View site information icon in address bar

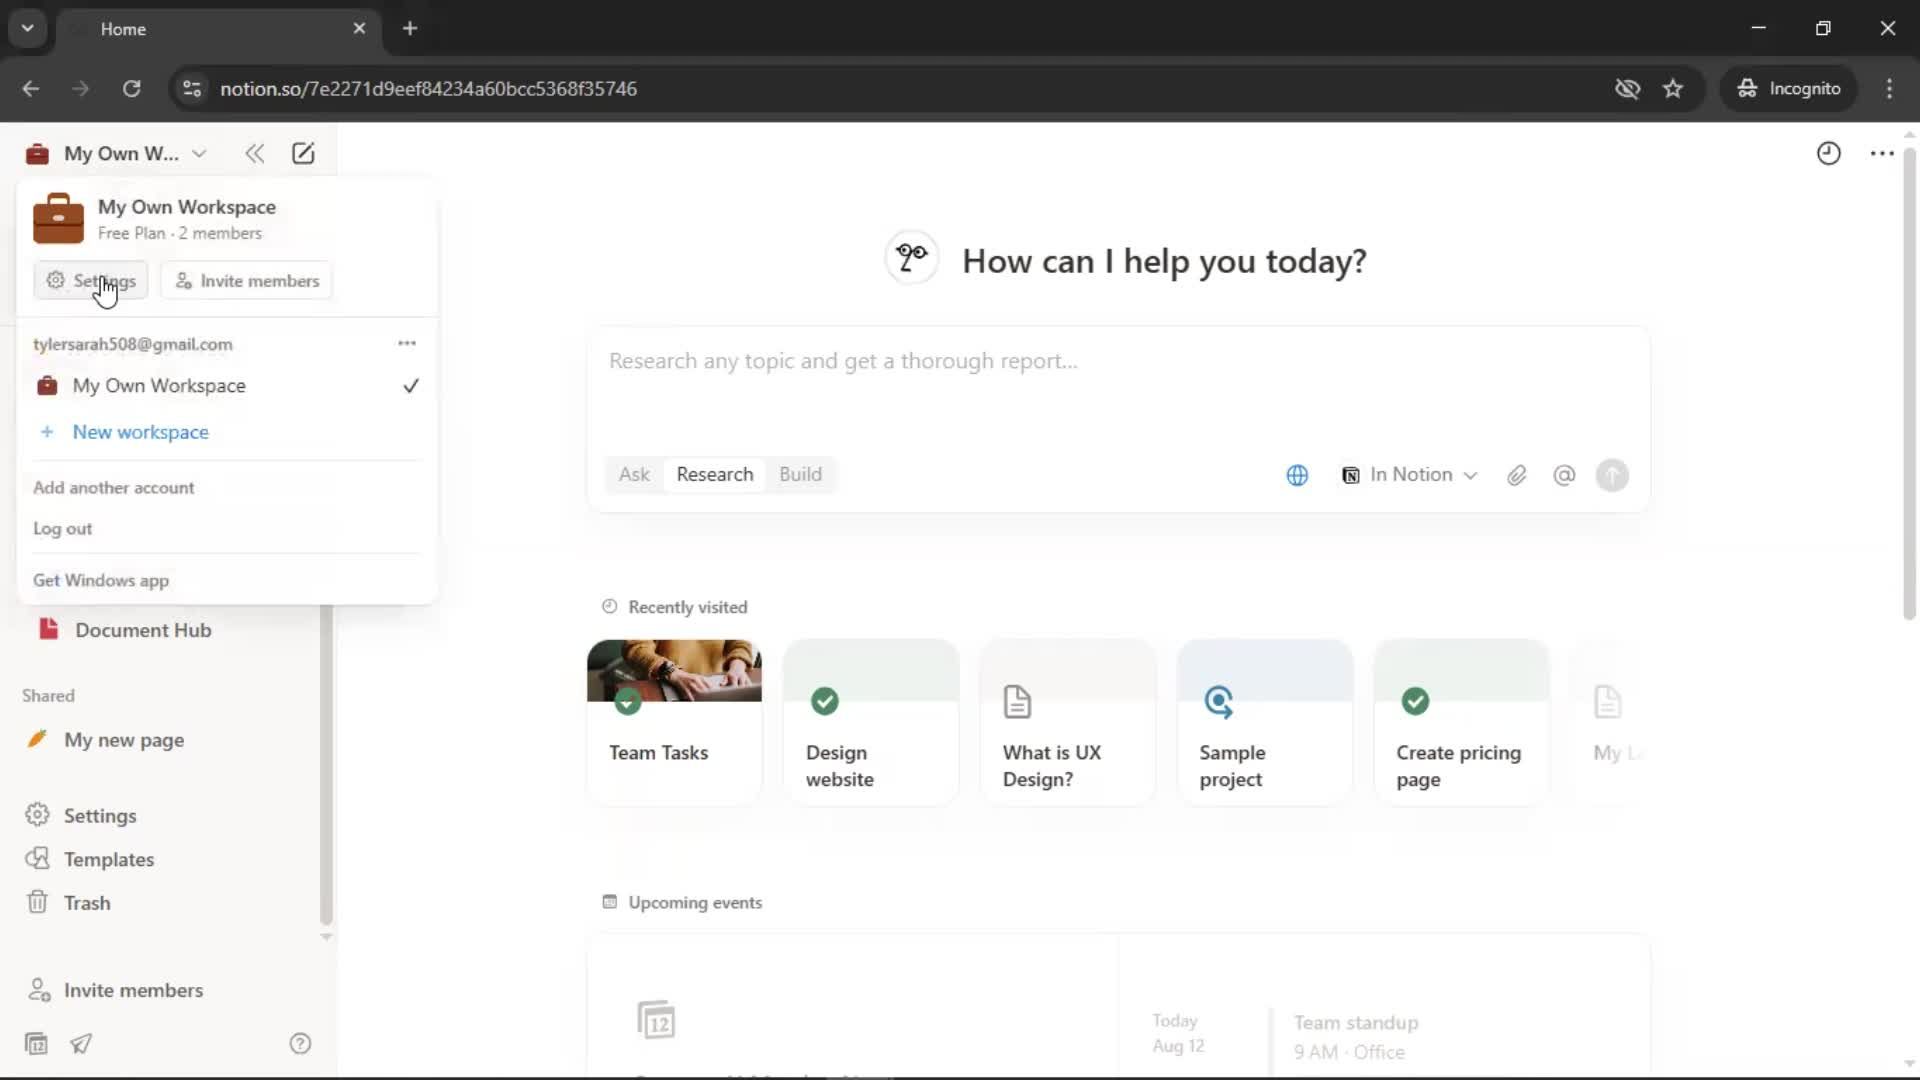tap(191, 88)
